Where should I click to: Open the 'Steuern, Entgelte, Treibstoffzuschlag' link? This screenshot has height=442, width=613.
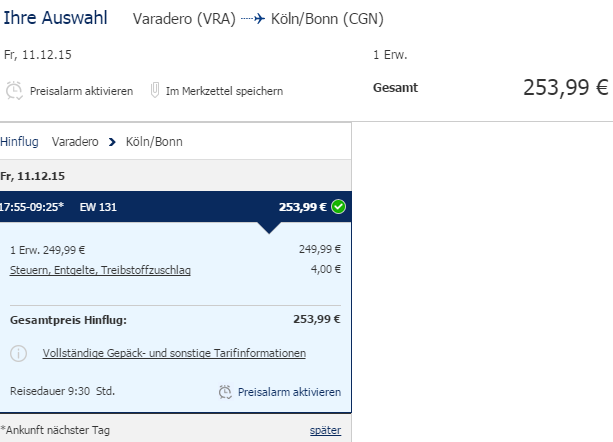(x=100, y=270)
